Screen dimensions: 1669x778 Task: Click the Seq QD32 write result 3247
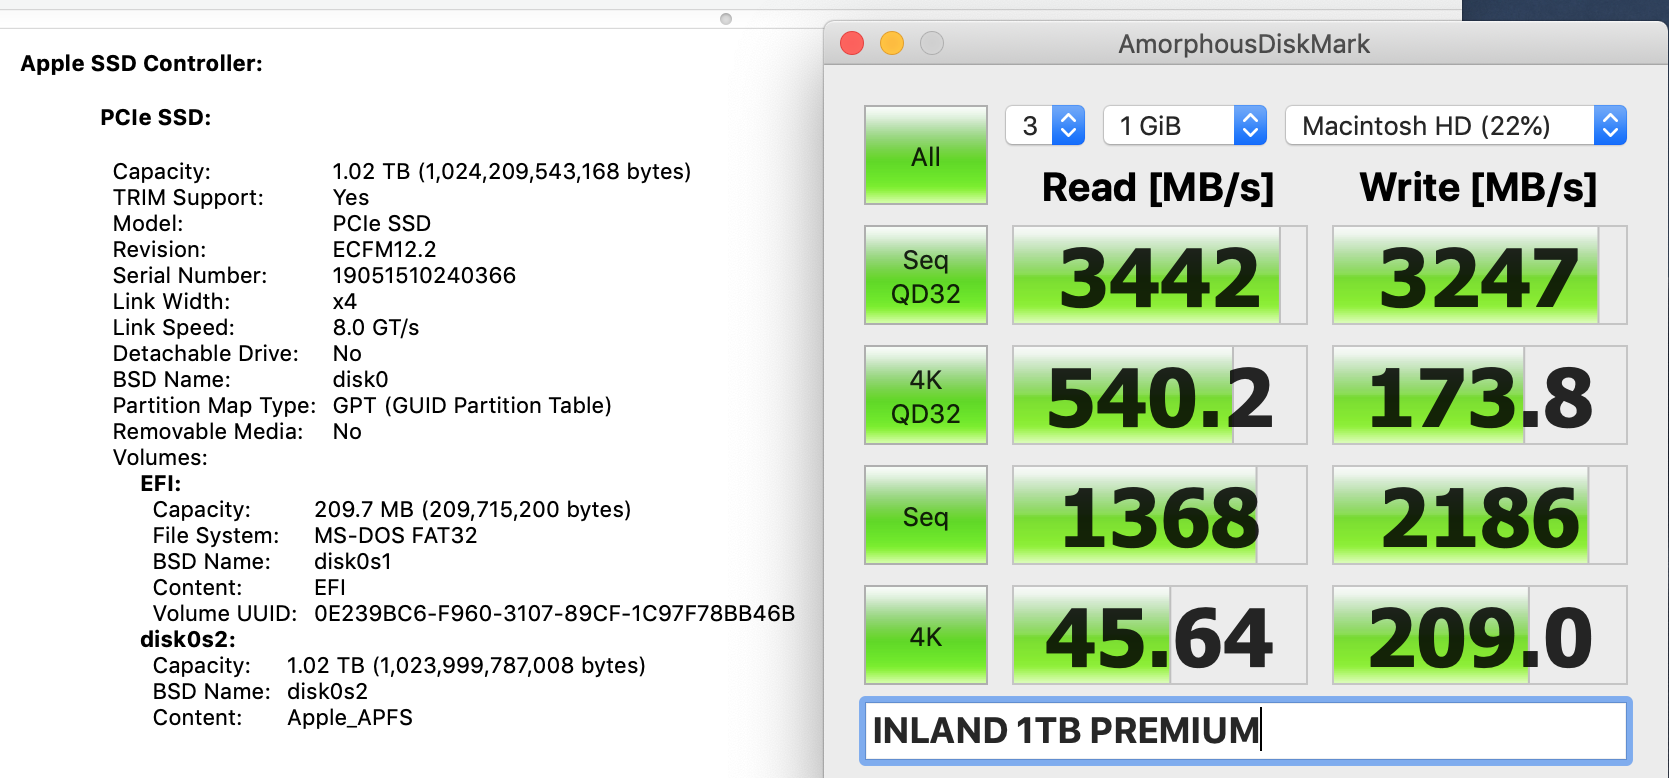tap(1480, 275)
